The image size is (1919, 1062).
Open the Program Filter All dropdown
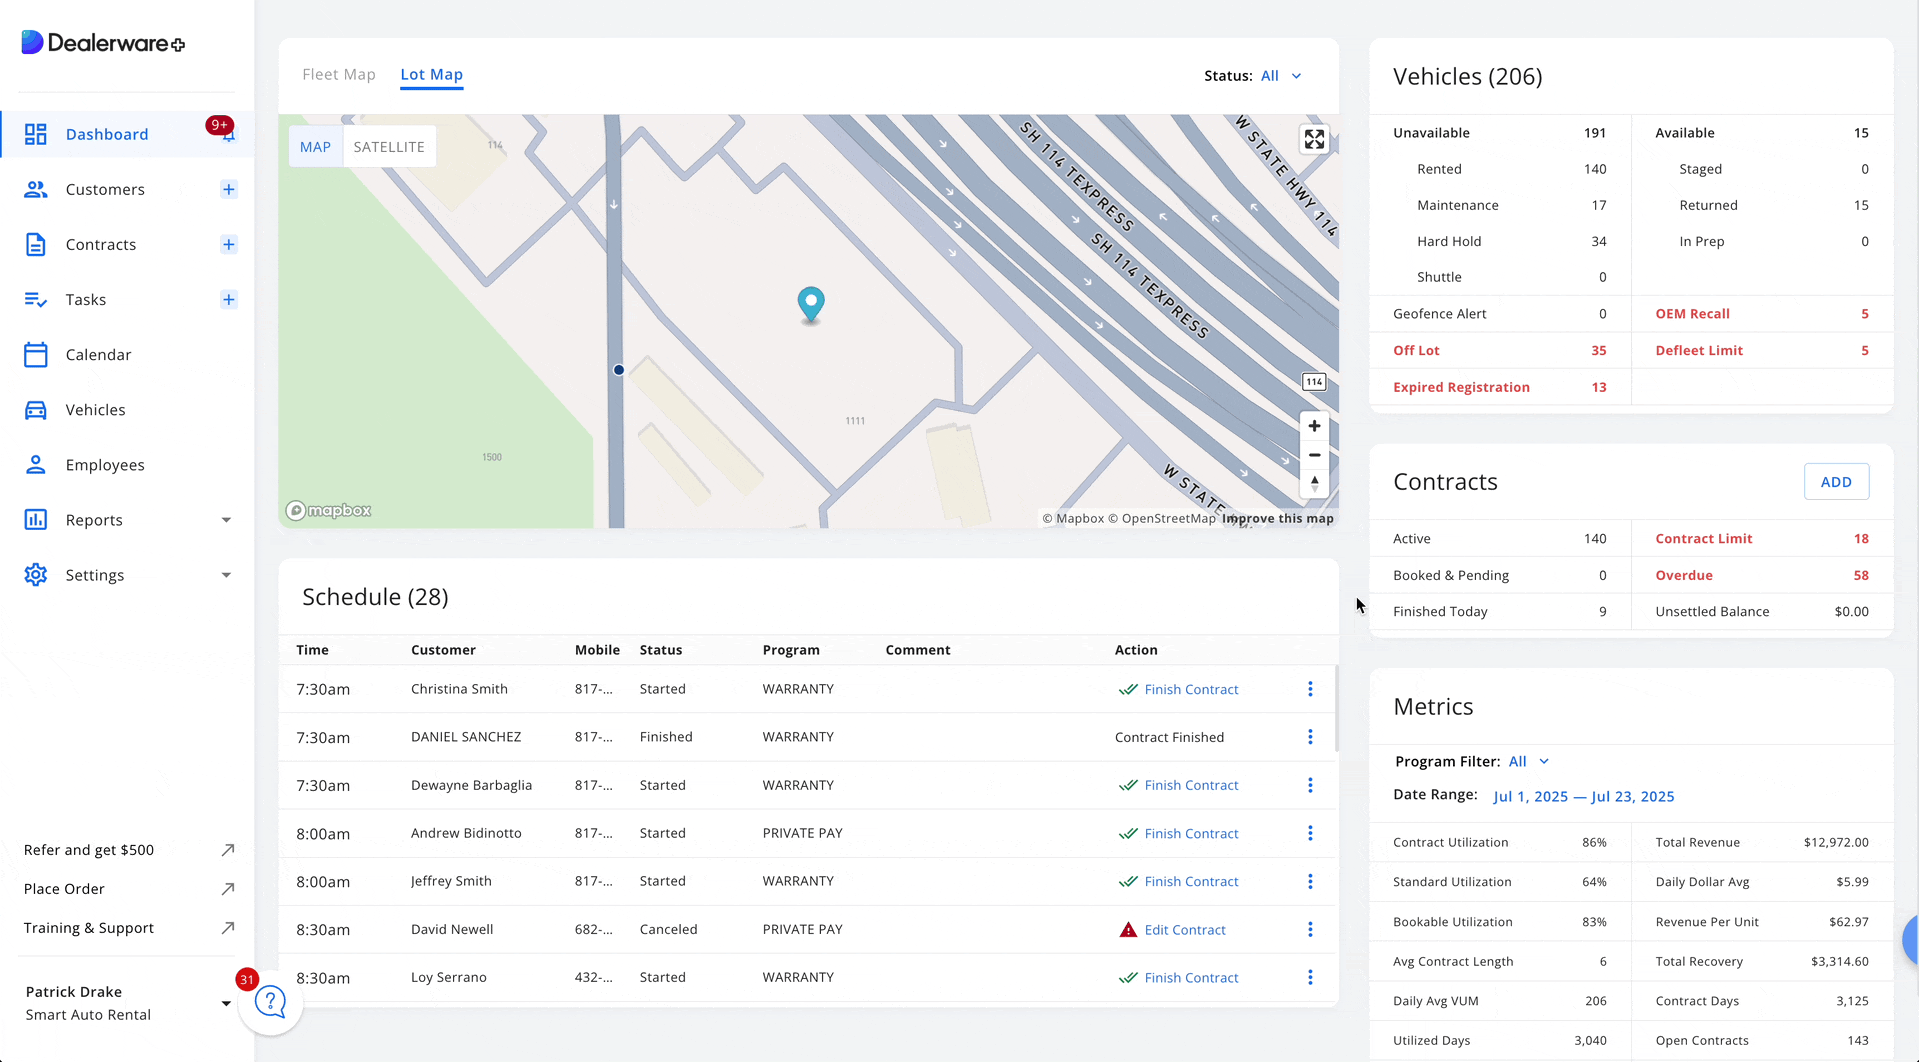[x=1529, y=761]
